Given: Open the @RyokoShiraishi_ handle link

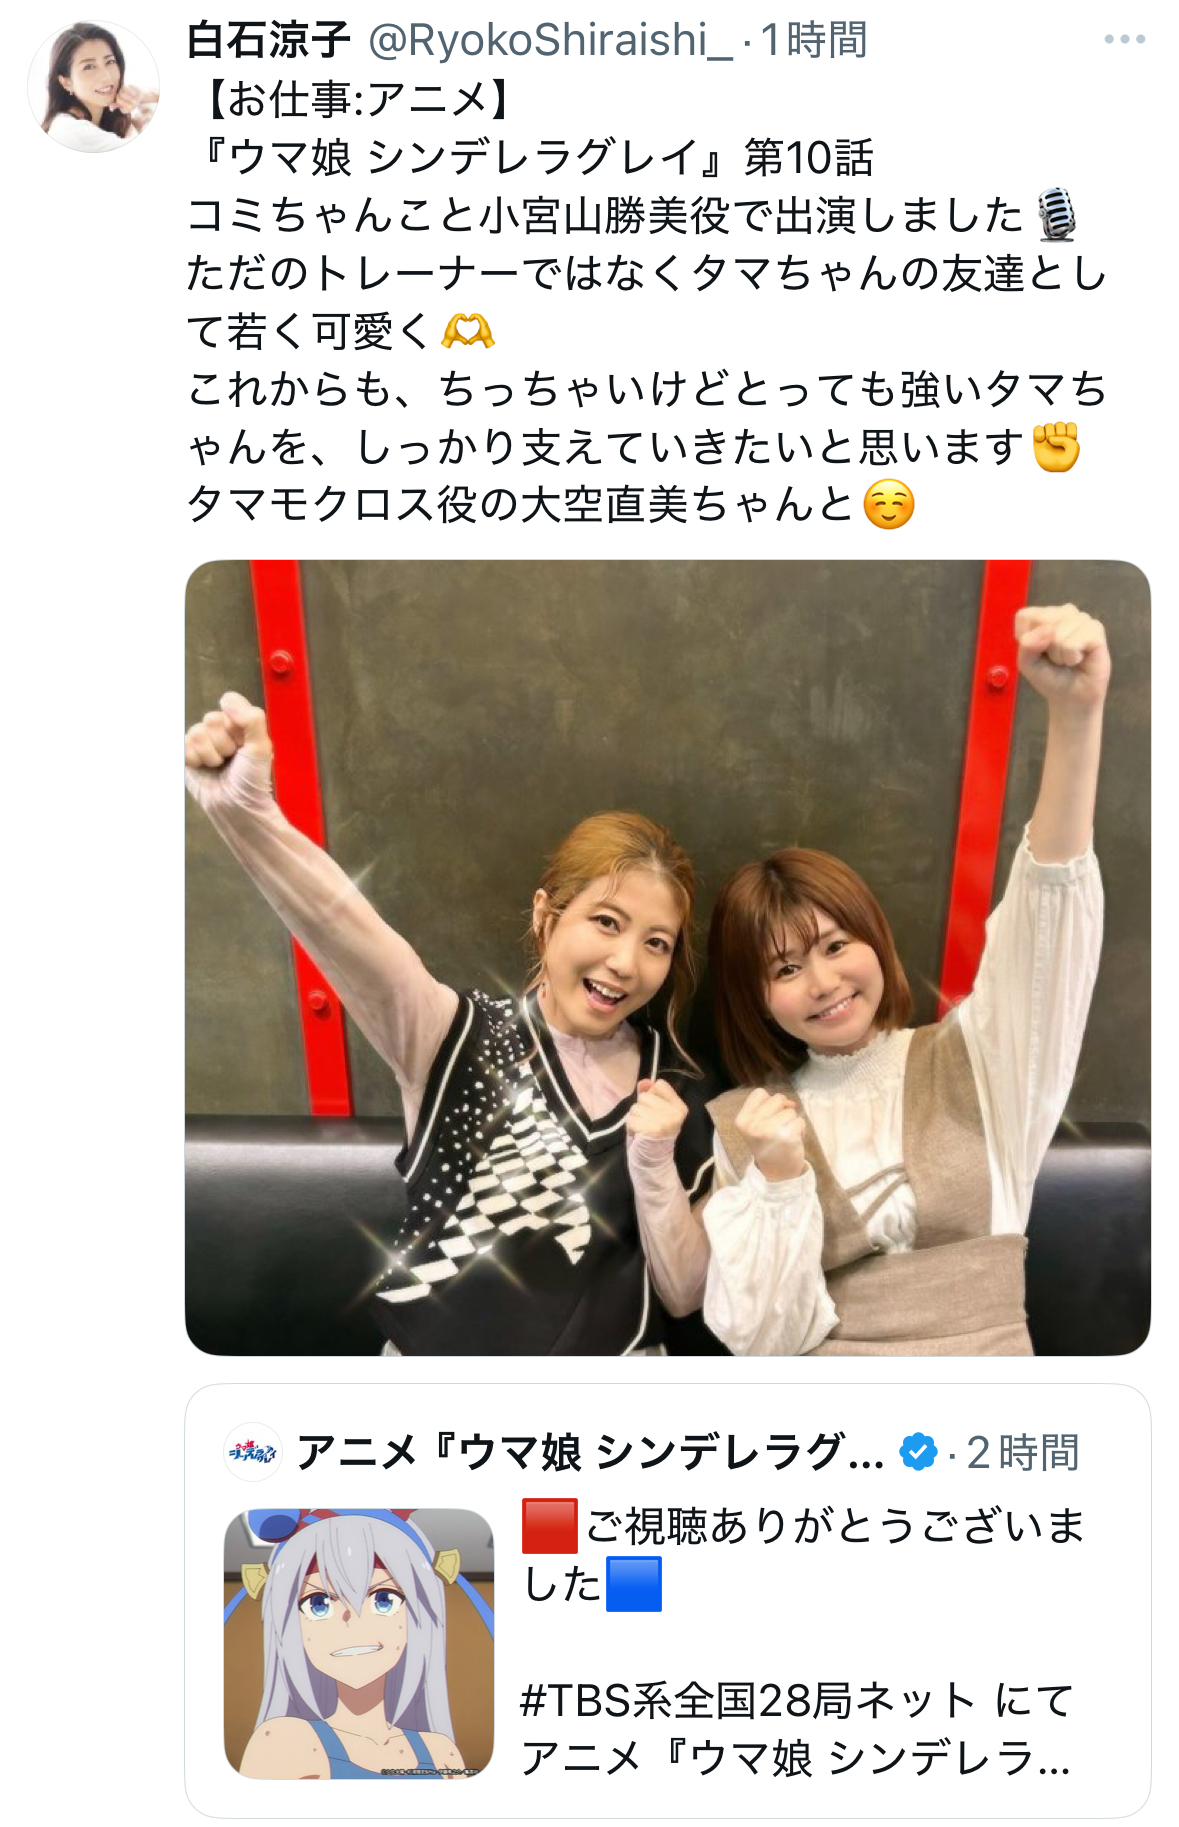Looking at the screenshot, I should (x=550, y=41).
